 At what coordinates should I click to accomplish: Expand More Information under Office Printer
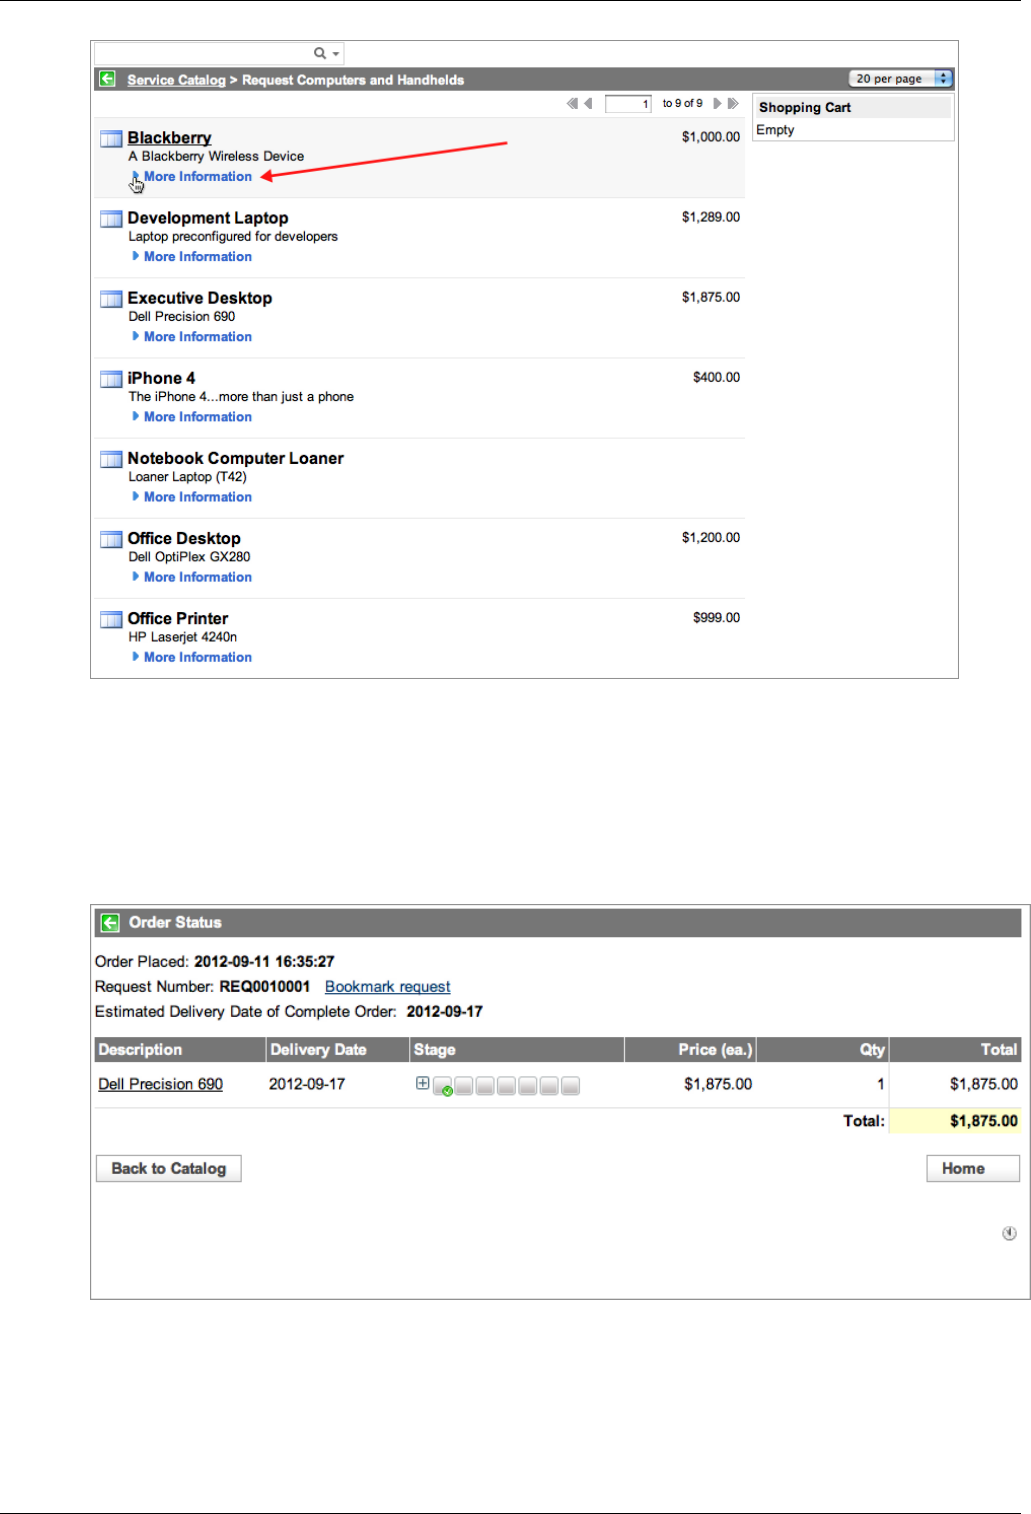click(x=197, y=657)
